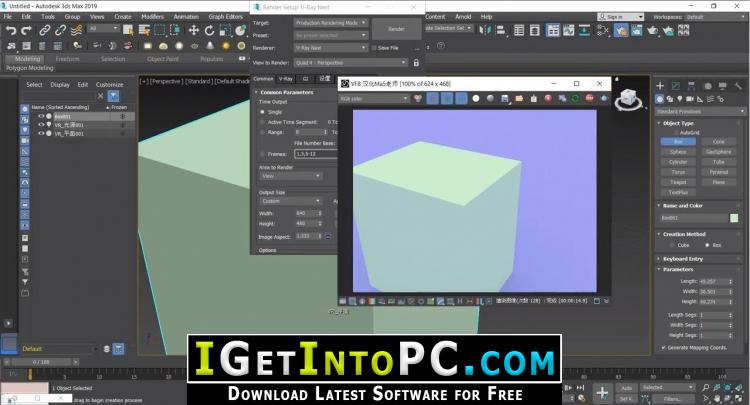Screen dimensions: 750x405
Task: Select the Single time output radio button
Action: click(x=262, y=112)
